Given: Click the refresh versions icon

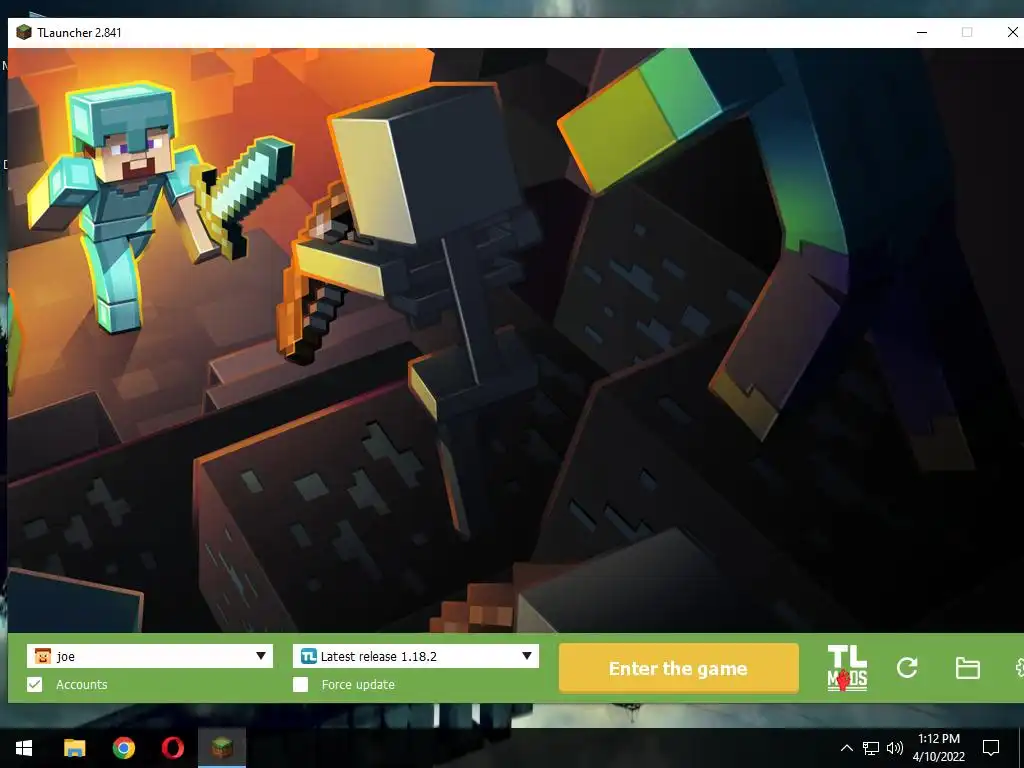Looking at the screenshot, I should 907,667.
